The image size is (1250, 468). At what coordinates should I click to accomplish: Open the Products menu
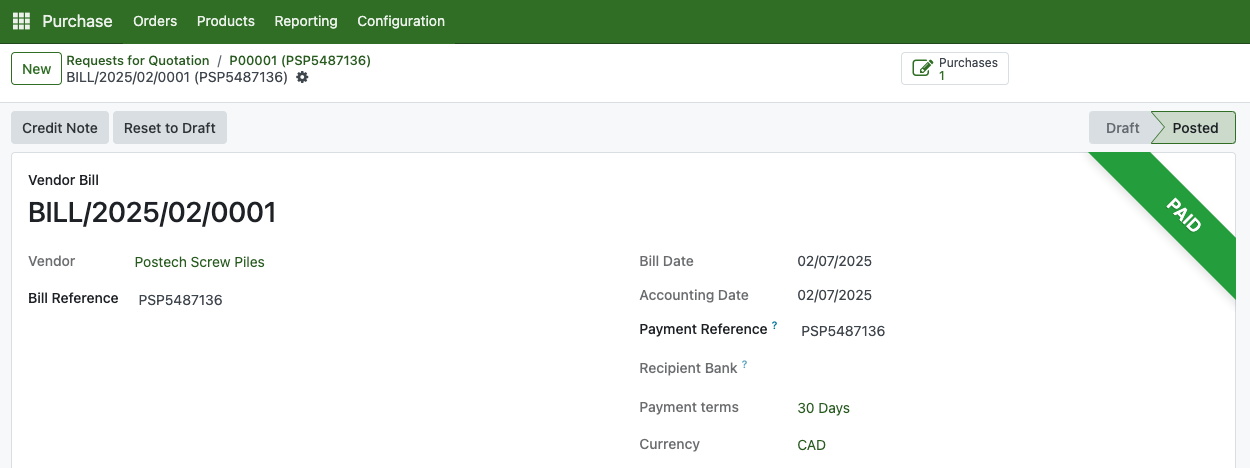coord(226,21)
